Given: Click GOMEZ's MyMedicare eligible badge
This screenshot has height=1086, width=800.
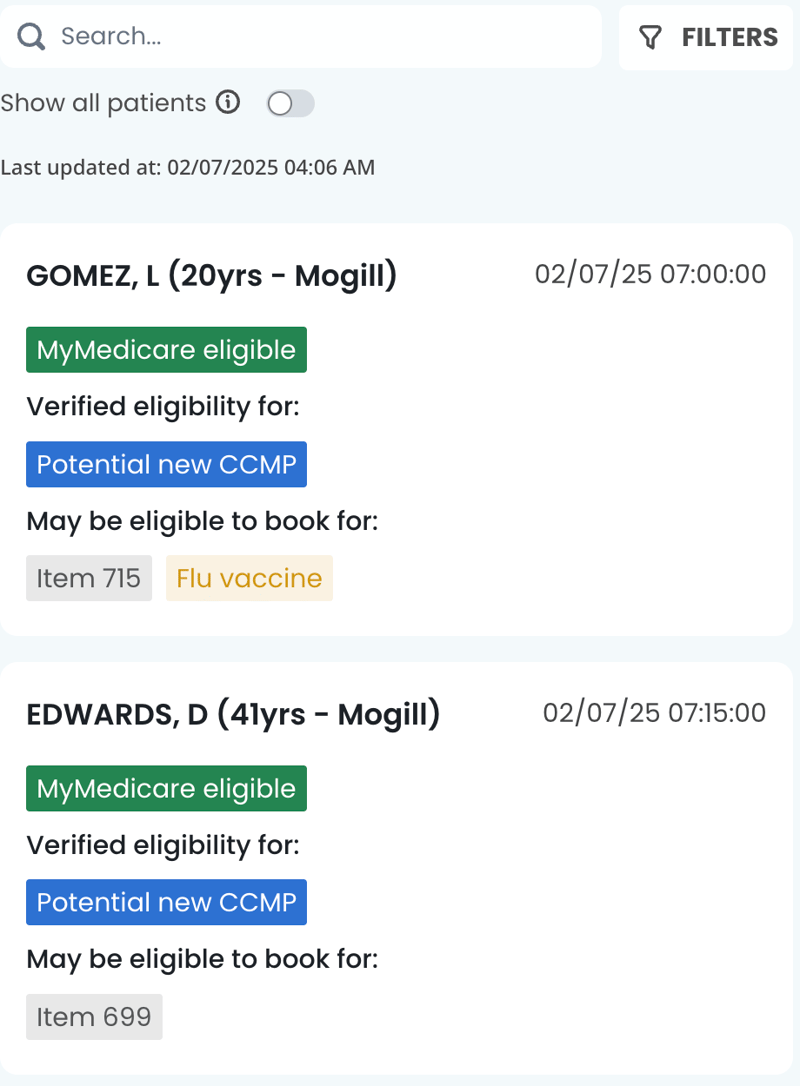Looking at the screenshot, I should pos(166,350).
